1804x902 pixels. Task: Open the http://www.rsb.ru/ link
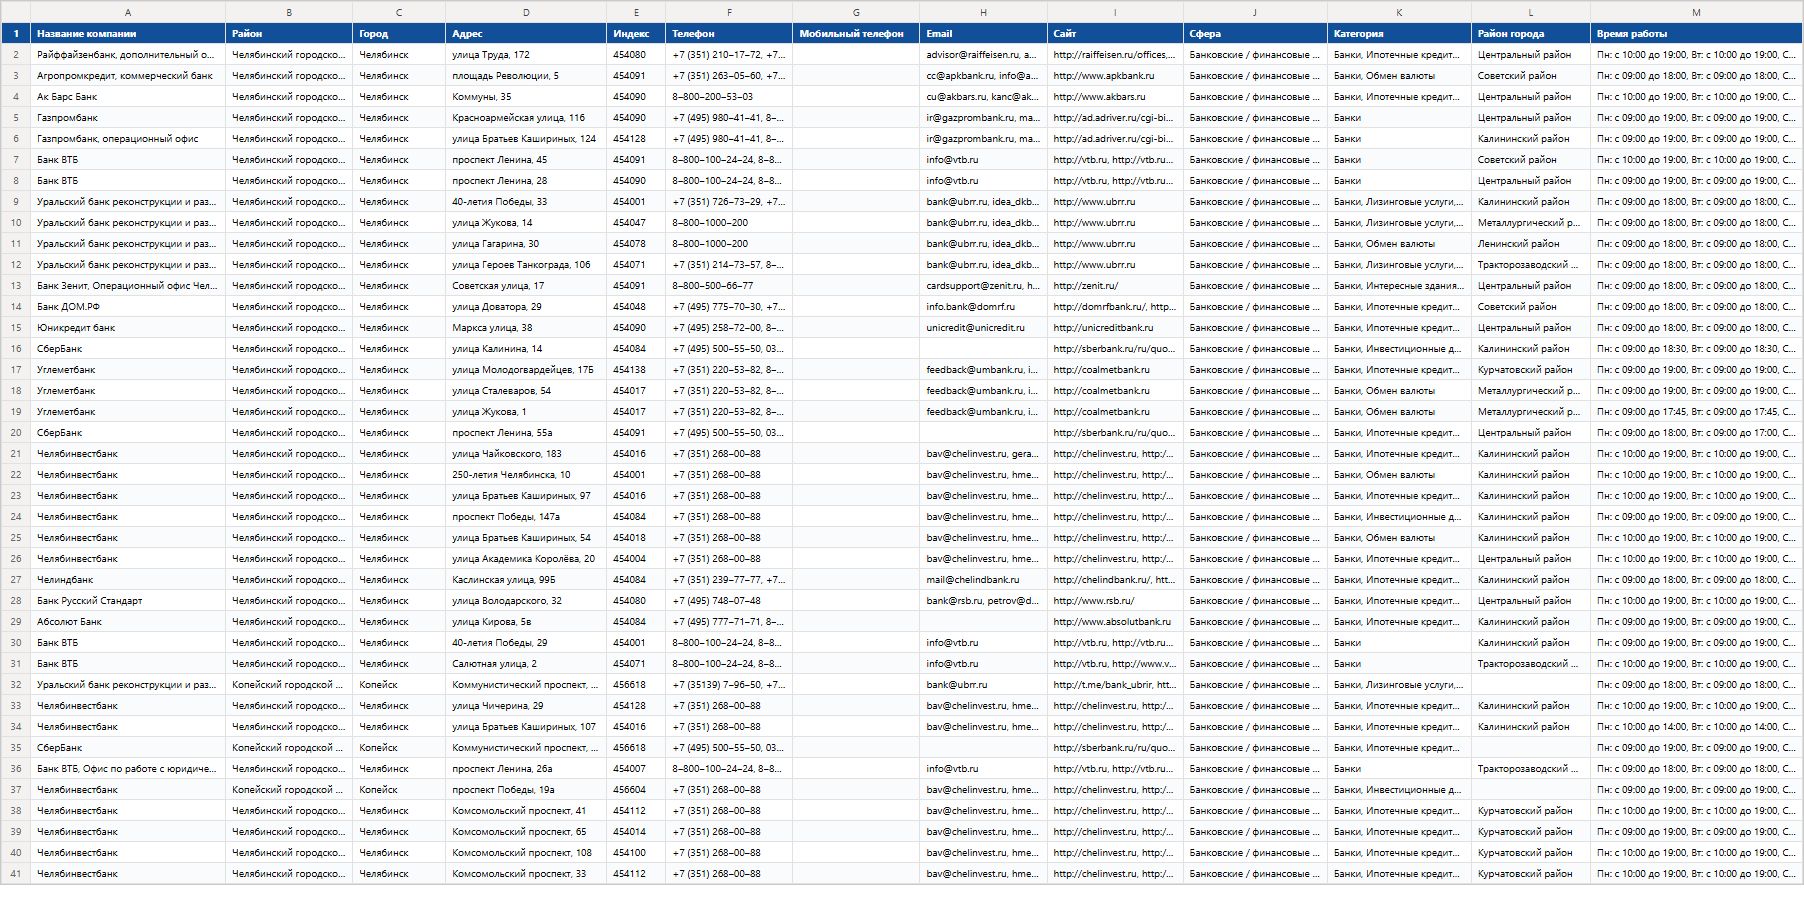coord(1115,601)
